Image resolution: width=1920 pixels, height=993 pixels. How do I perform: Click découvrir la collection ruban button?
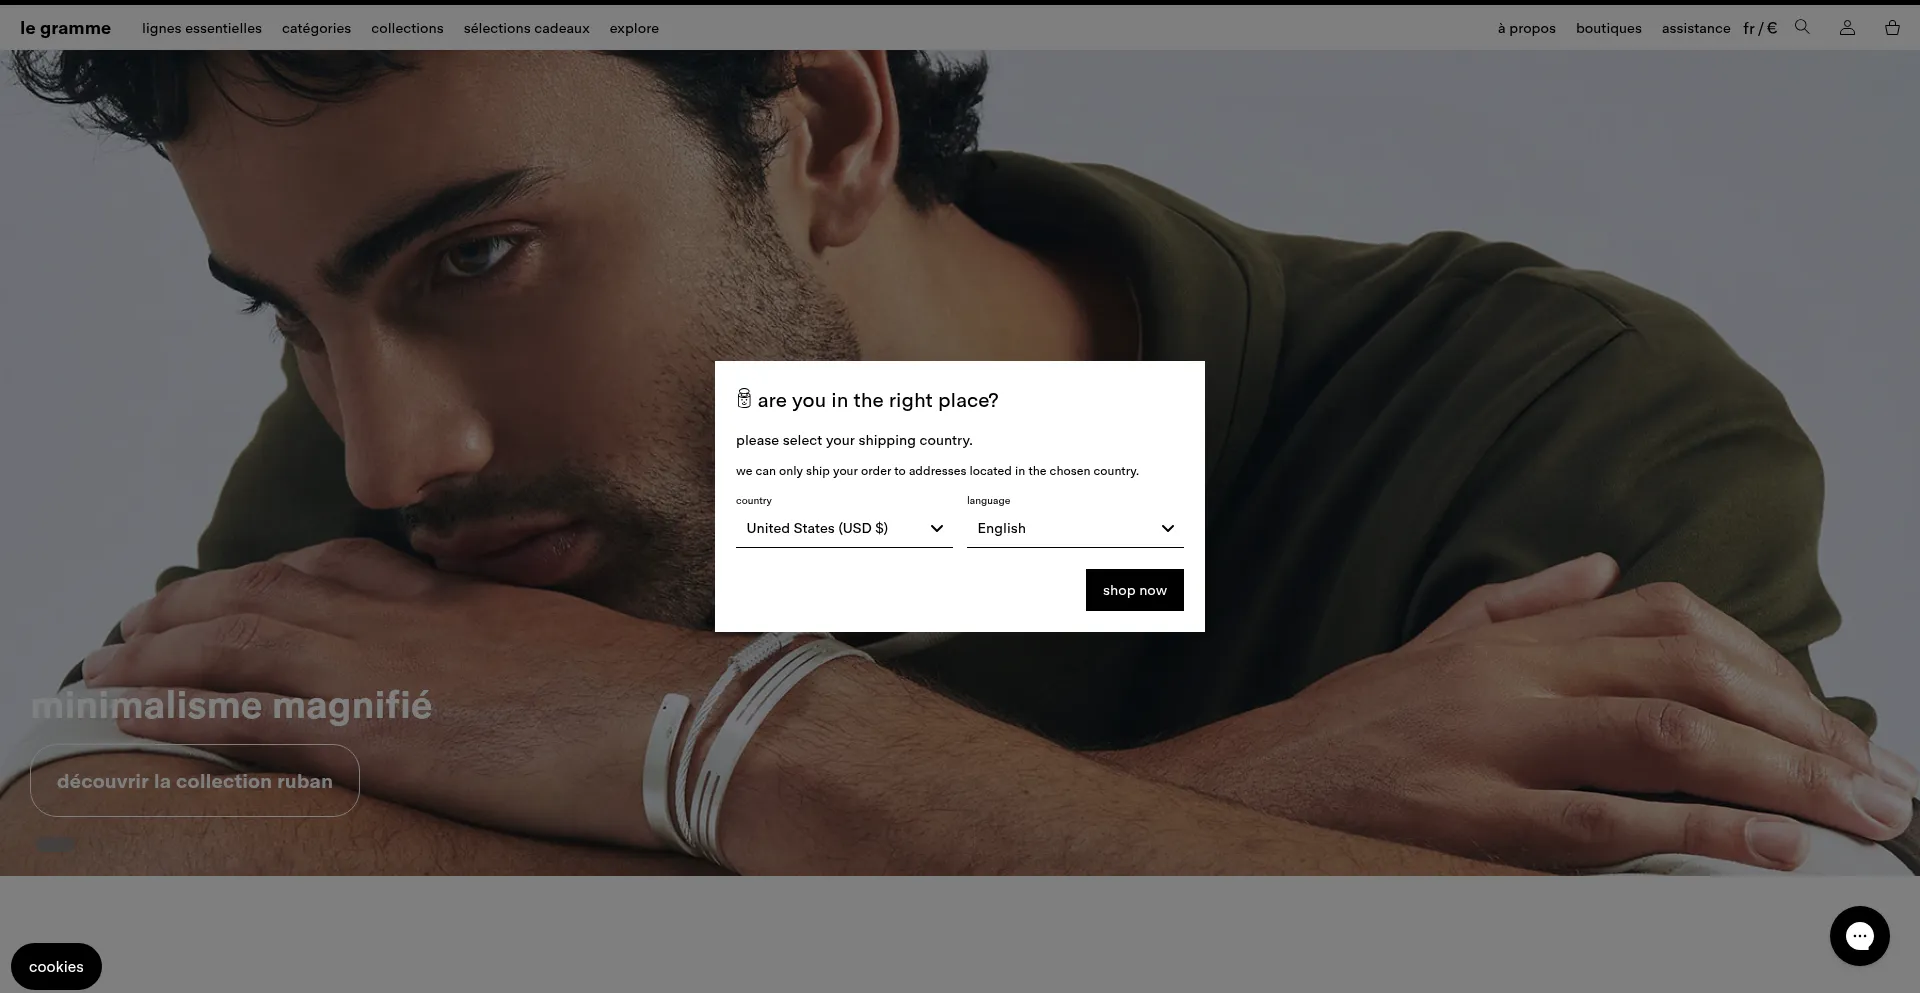click(195, 781)
